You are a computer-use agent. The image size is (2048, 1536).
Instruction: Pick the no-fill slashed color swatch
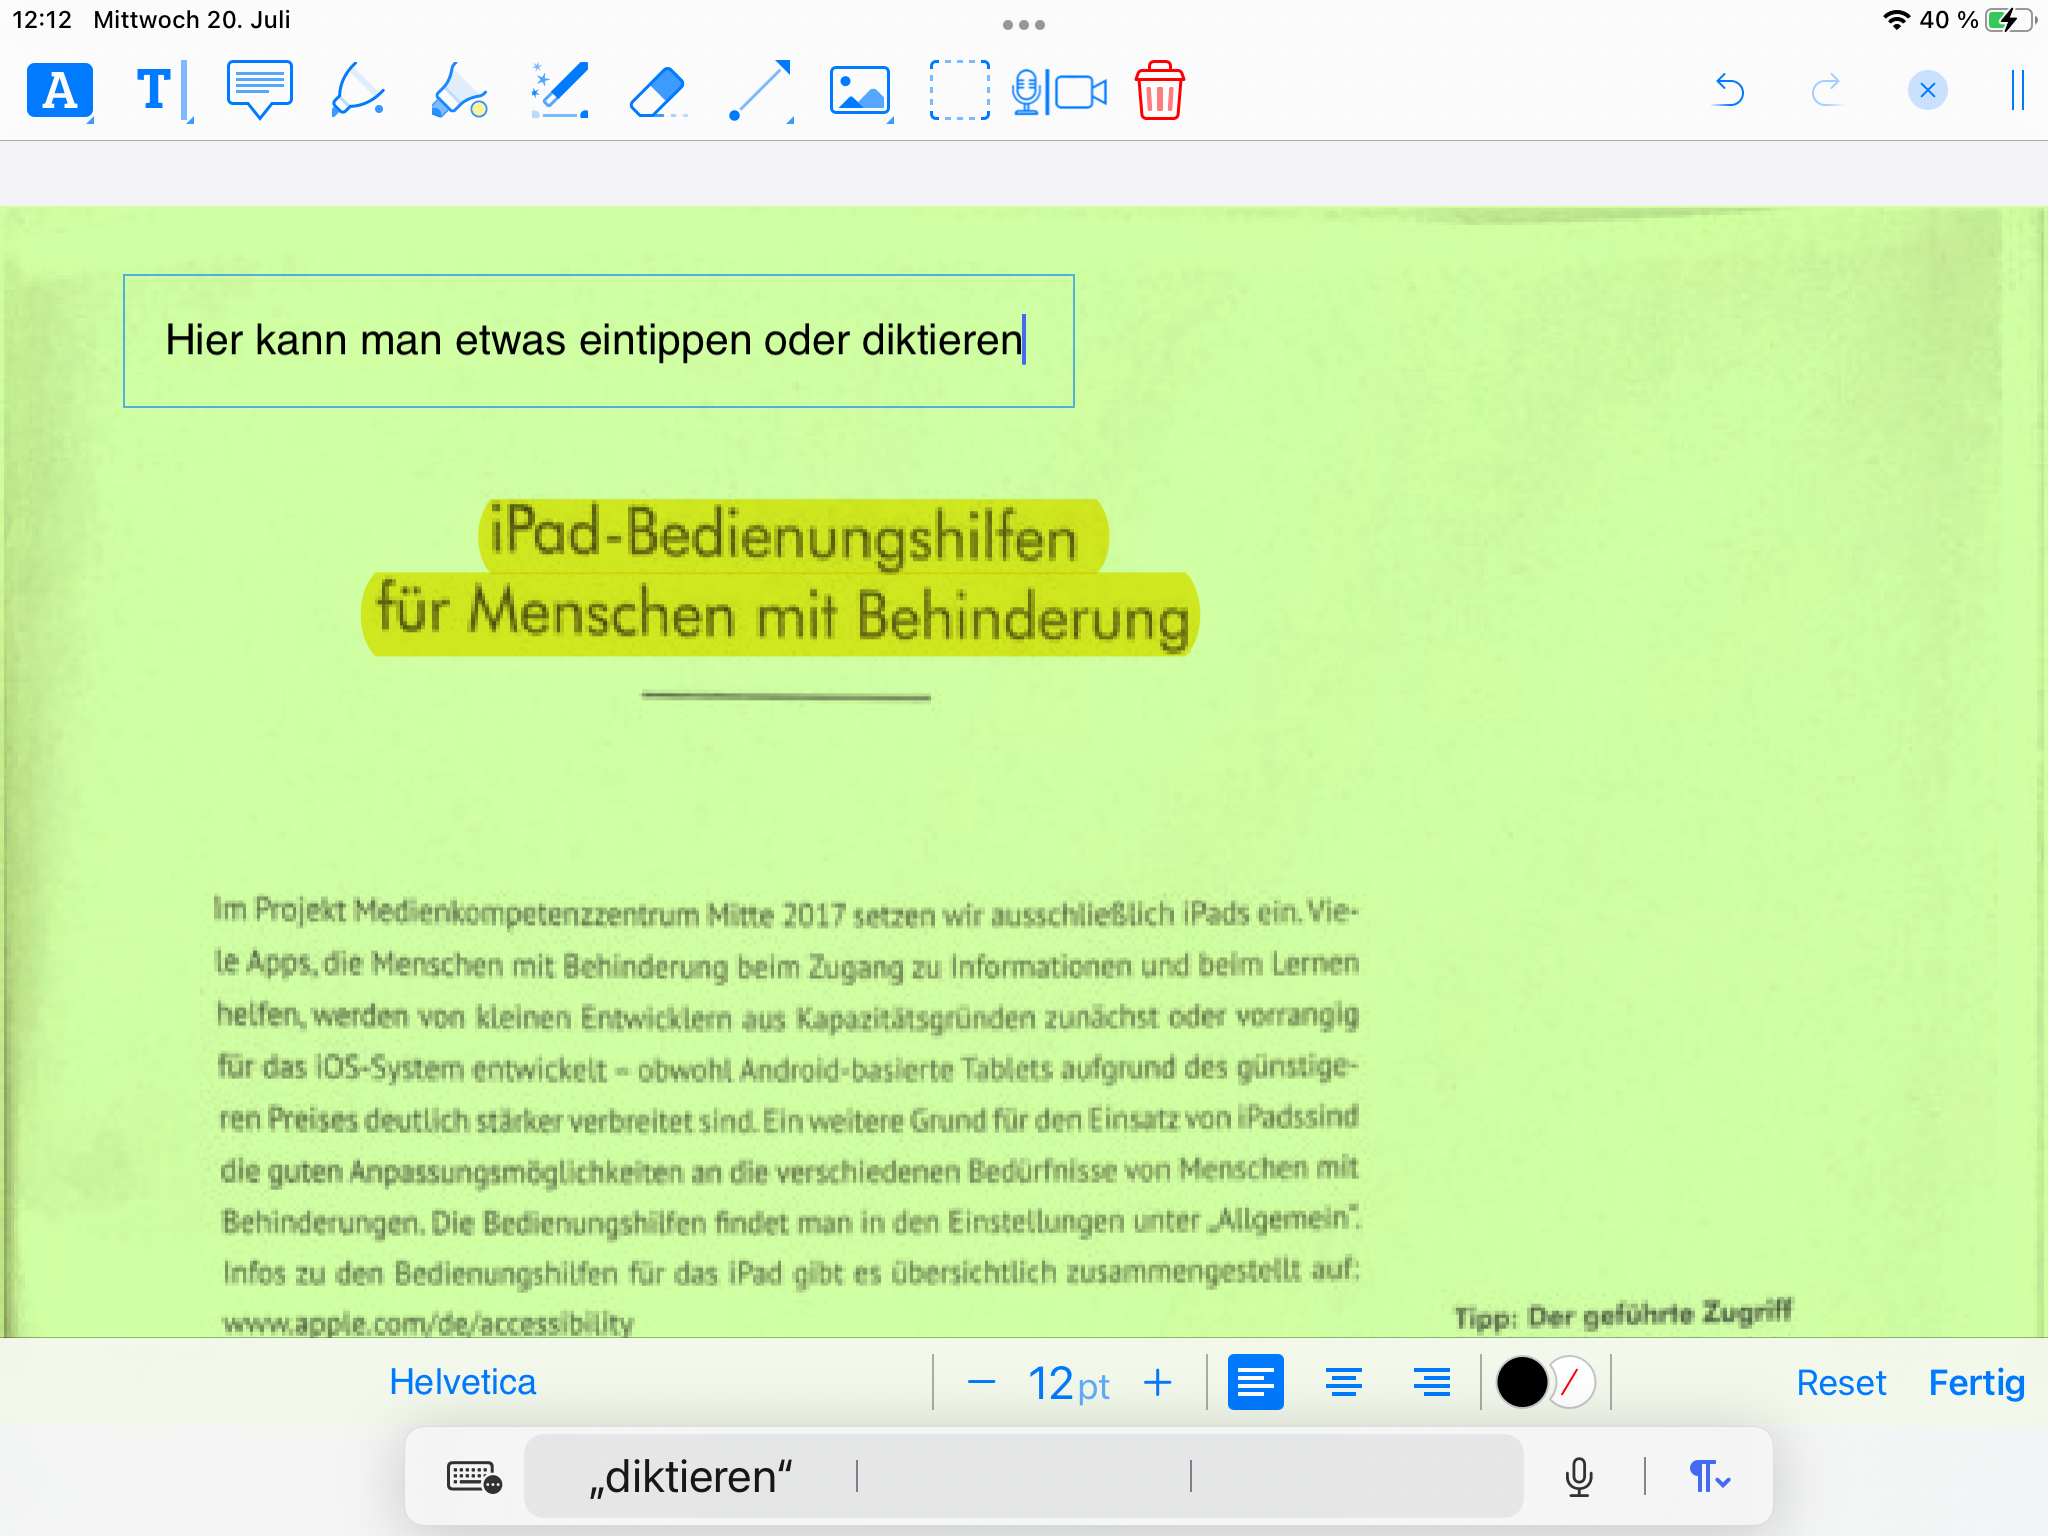(1573, 1382)
